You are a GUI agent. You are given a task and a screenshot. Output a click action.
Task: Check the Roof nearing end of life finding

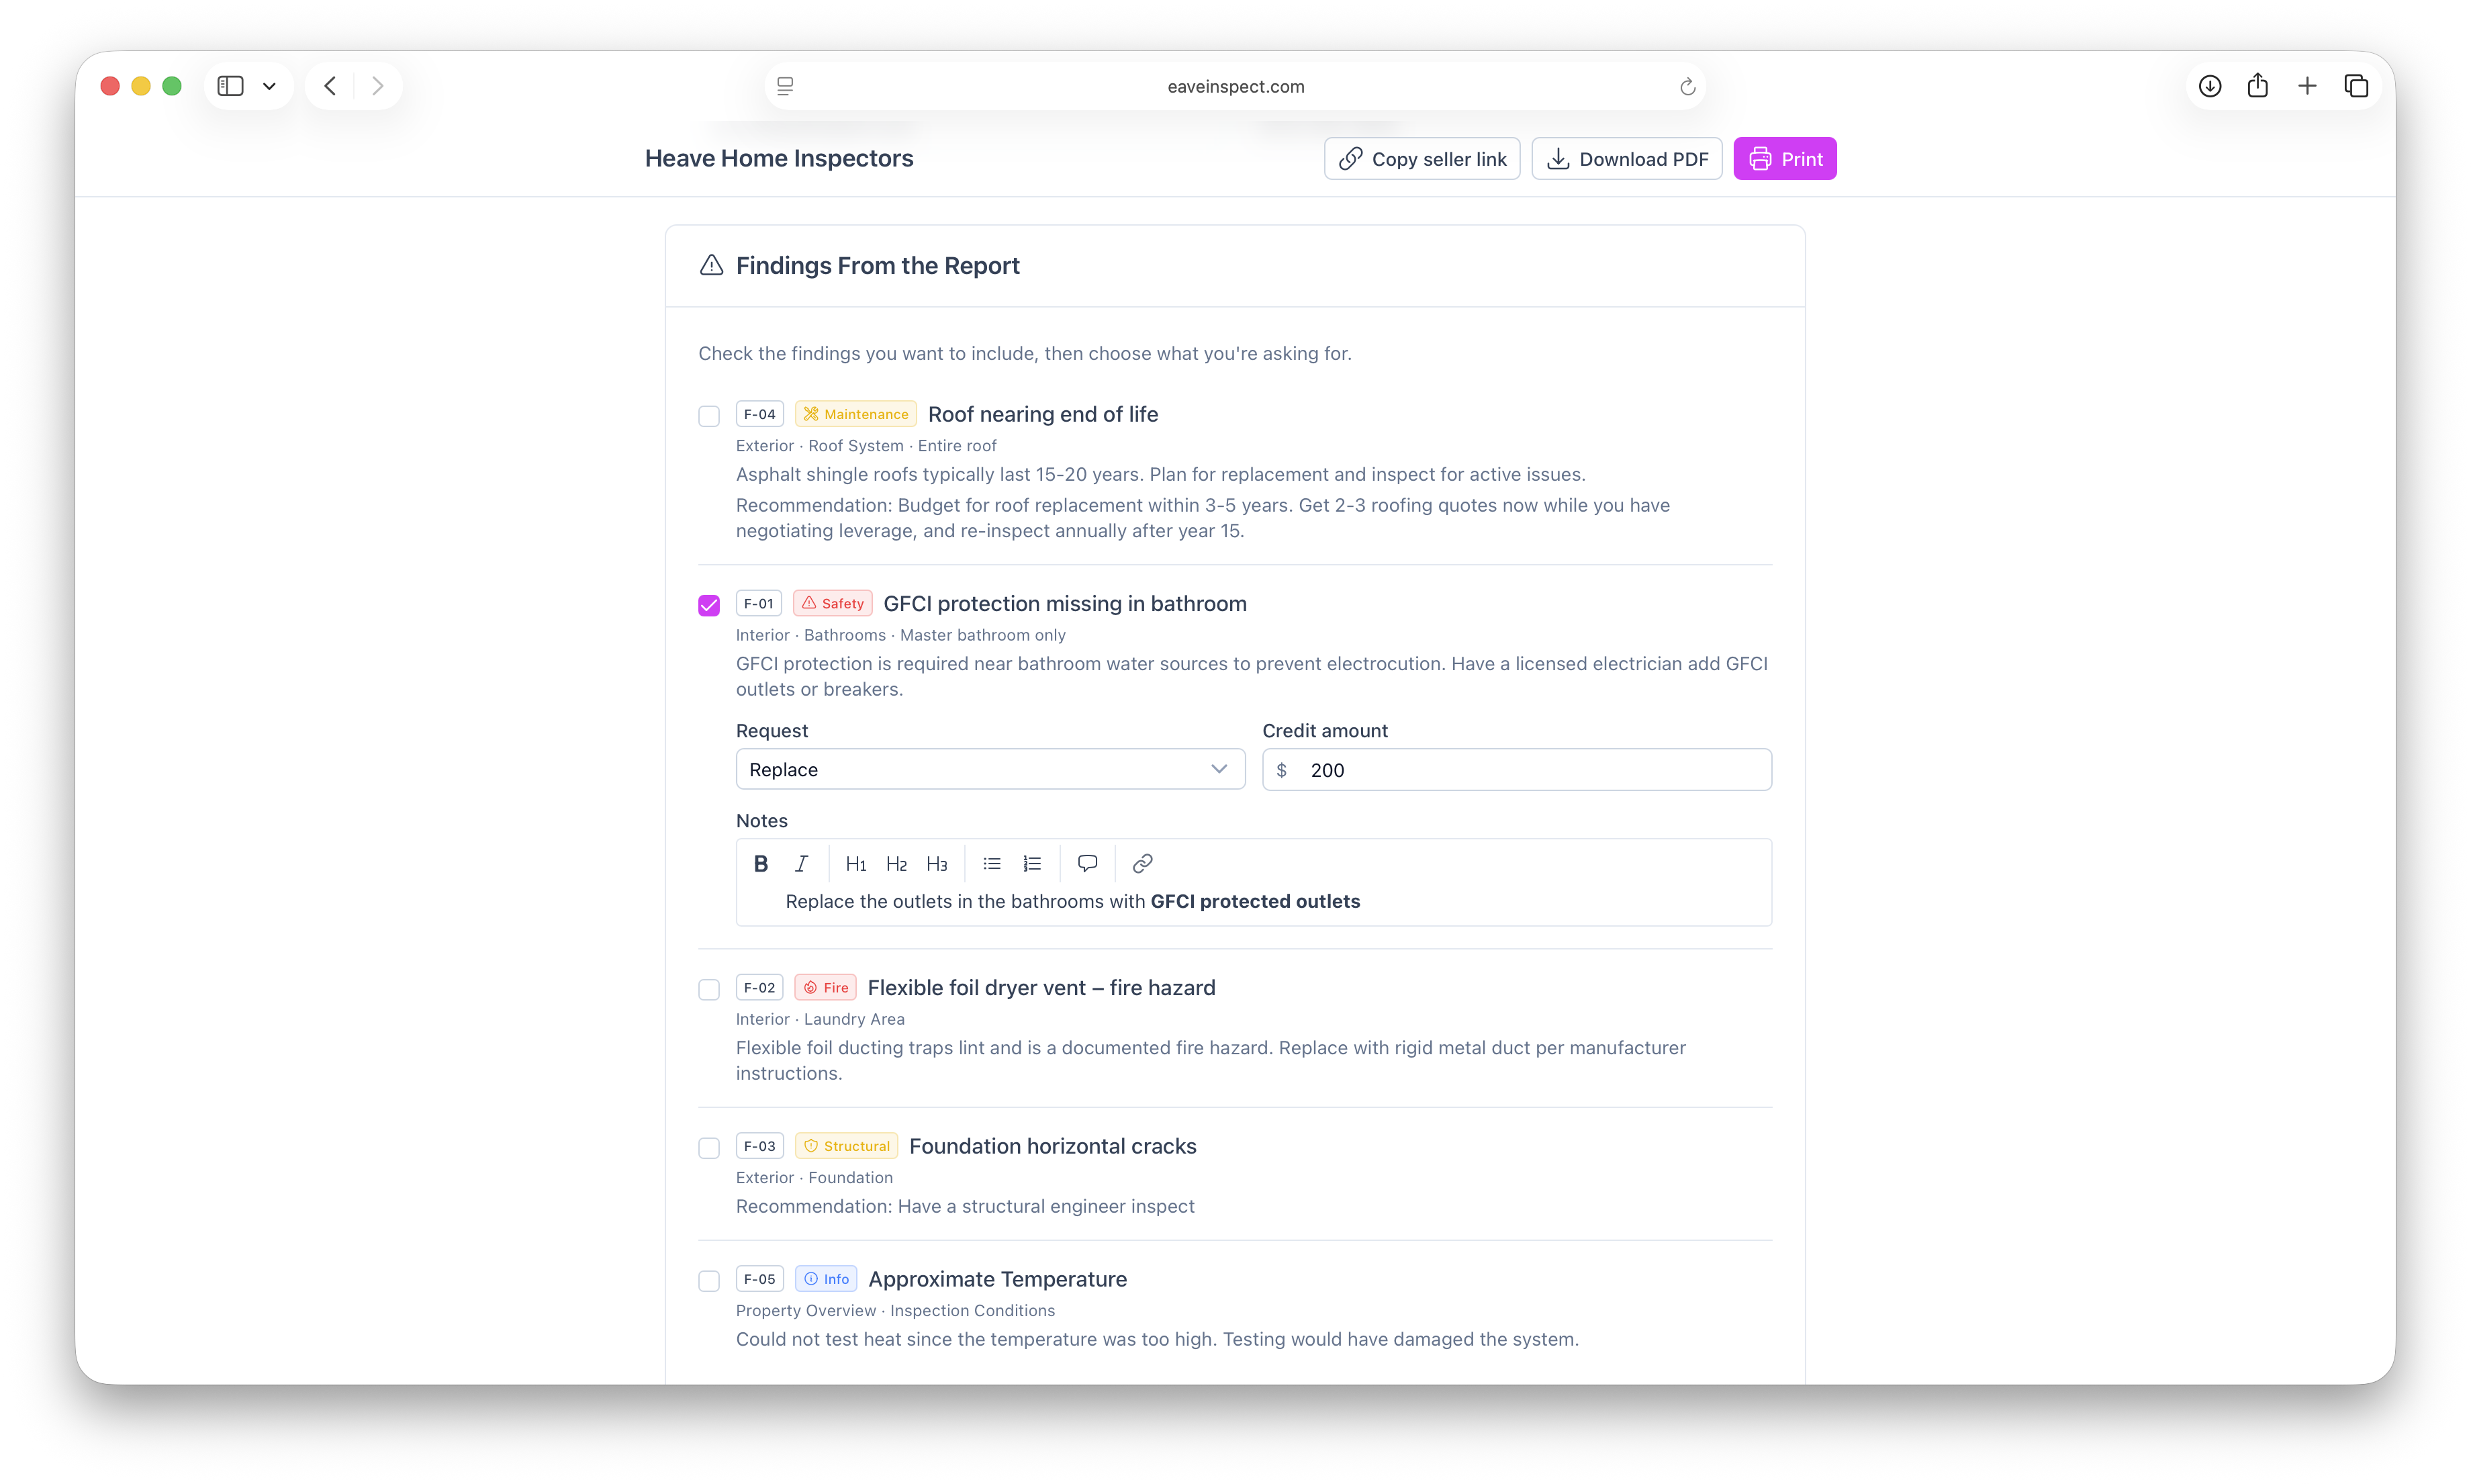[x=709, y=416]
